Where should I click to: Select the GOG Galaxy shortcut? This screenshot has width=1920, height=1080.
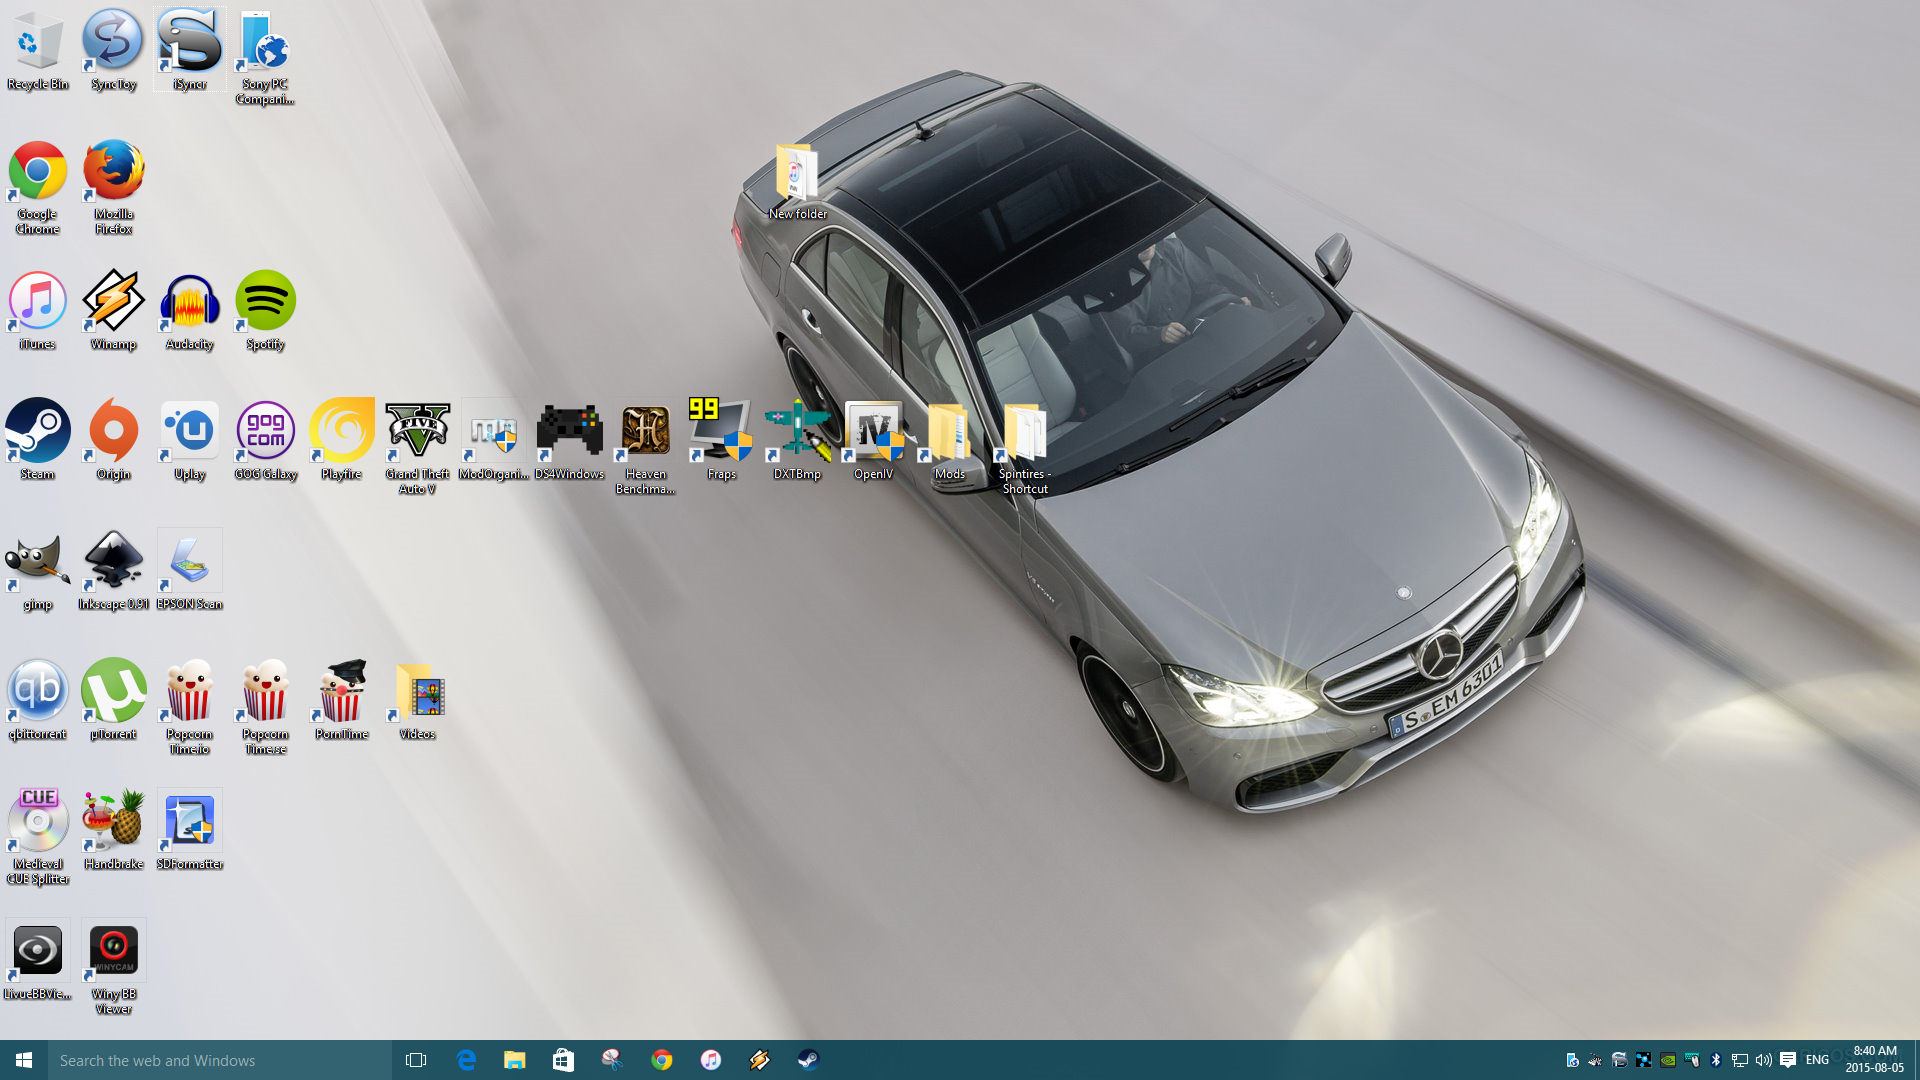click(265, 440)
